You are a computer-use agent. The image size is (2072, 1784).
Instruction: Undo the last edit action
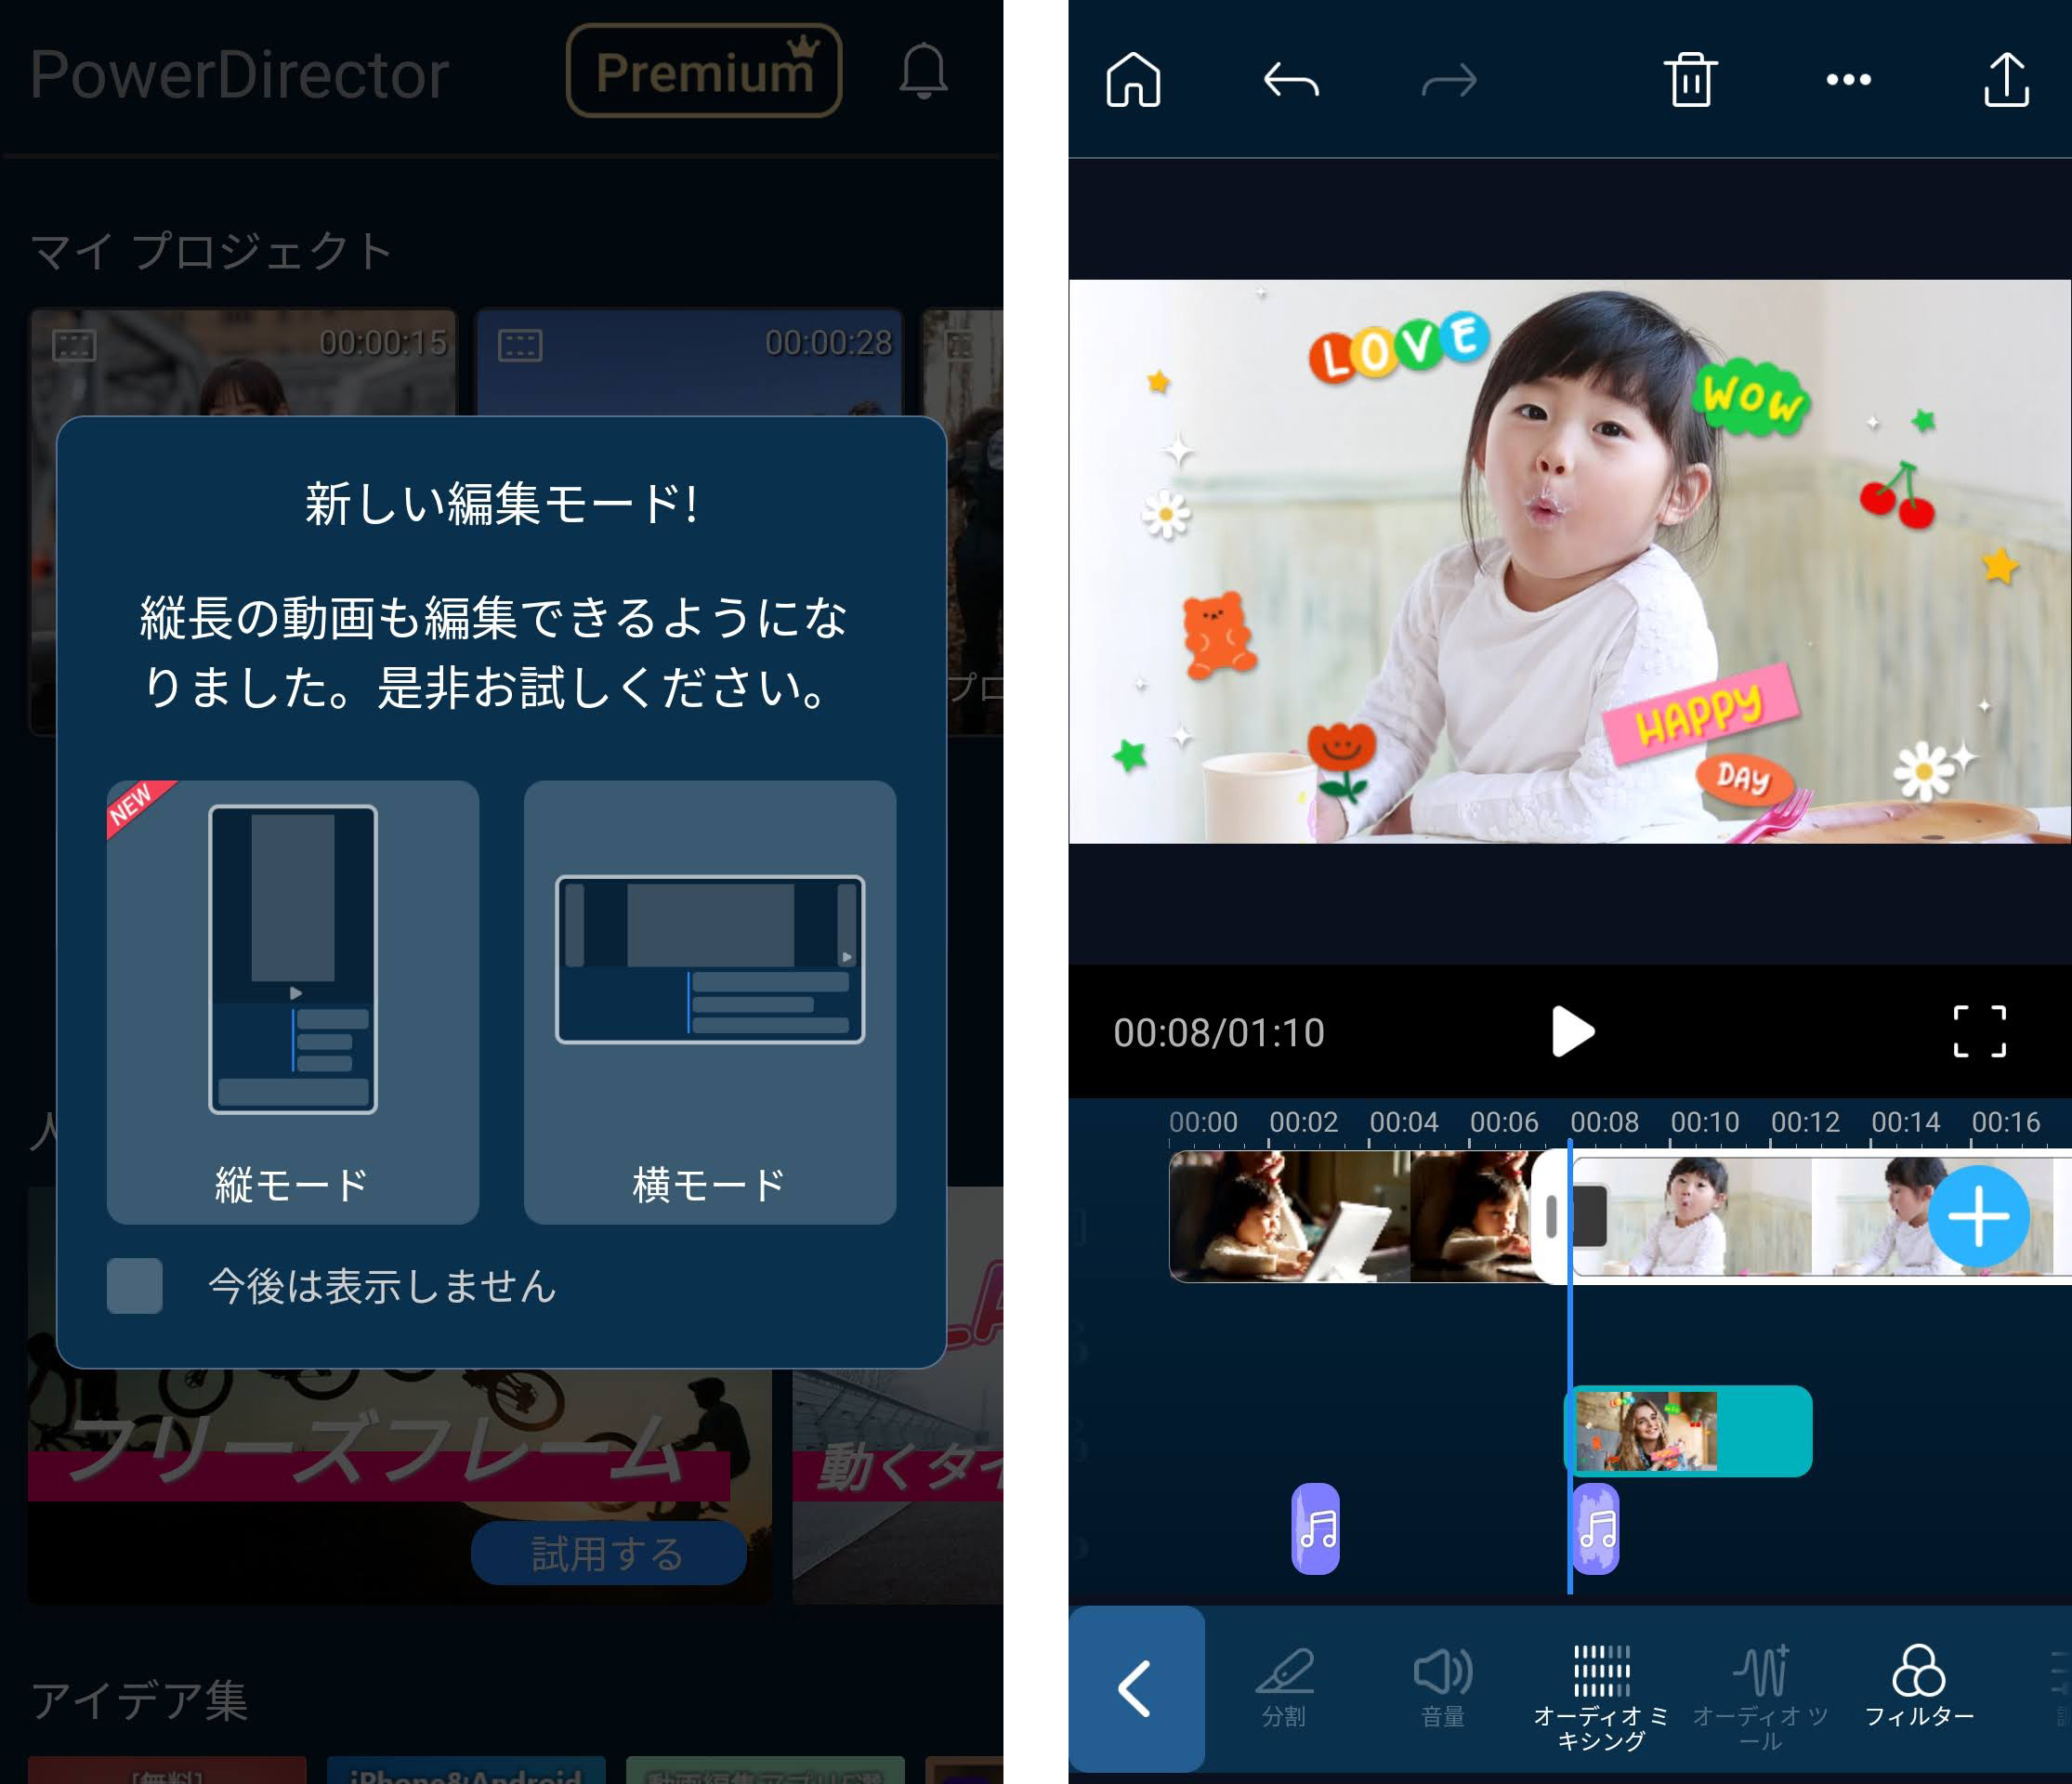pos(1294,82)
